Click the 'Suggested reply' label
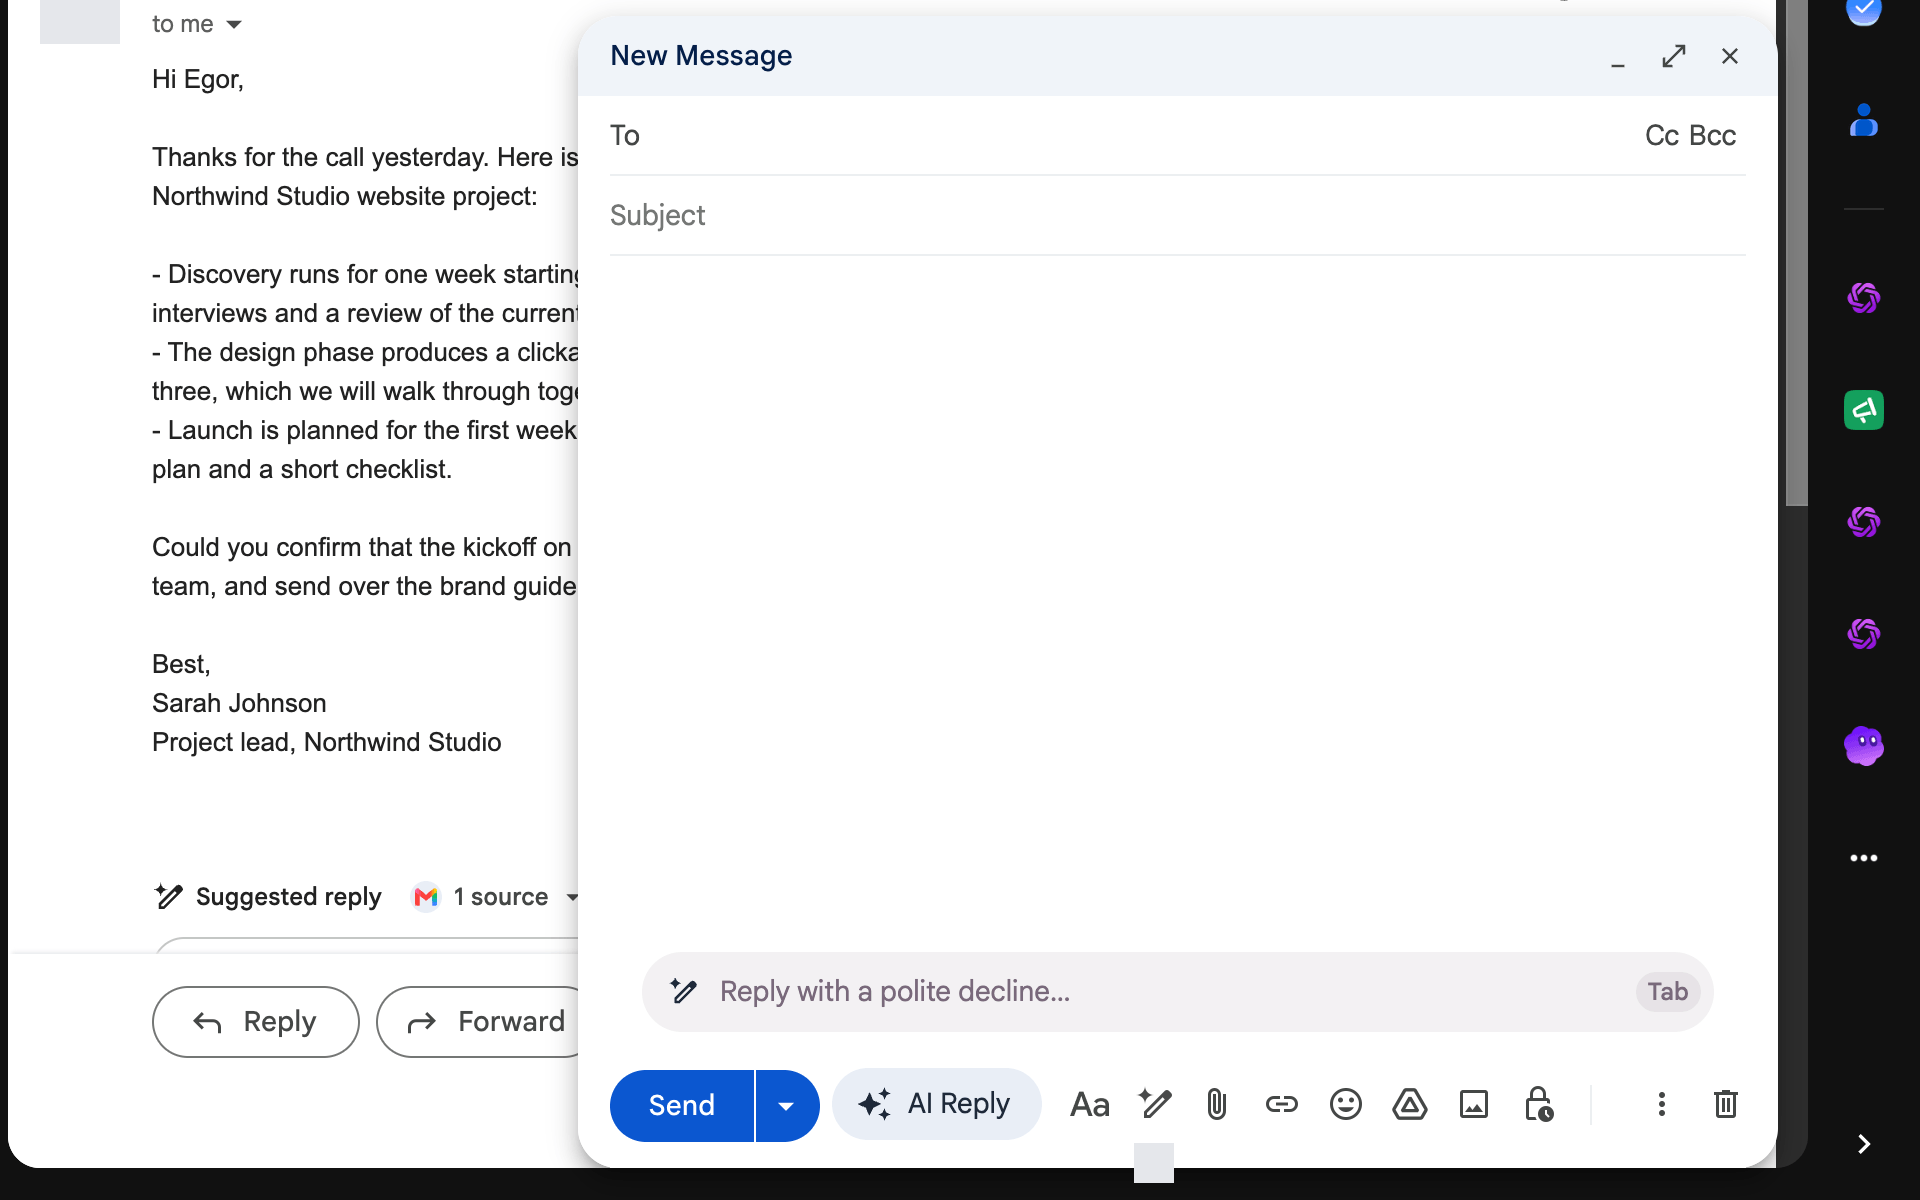1920x1200 pixels. tap(288, 897)
